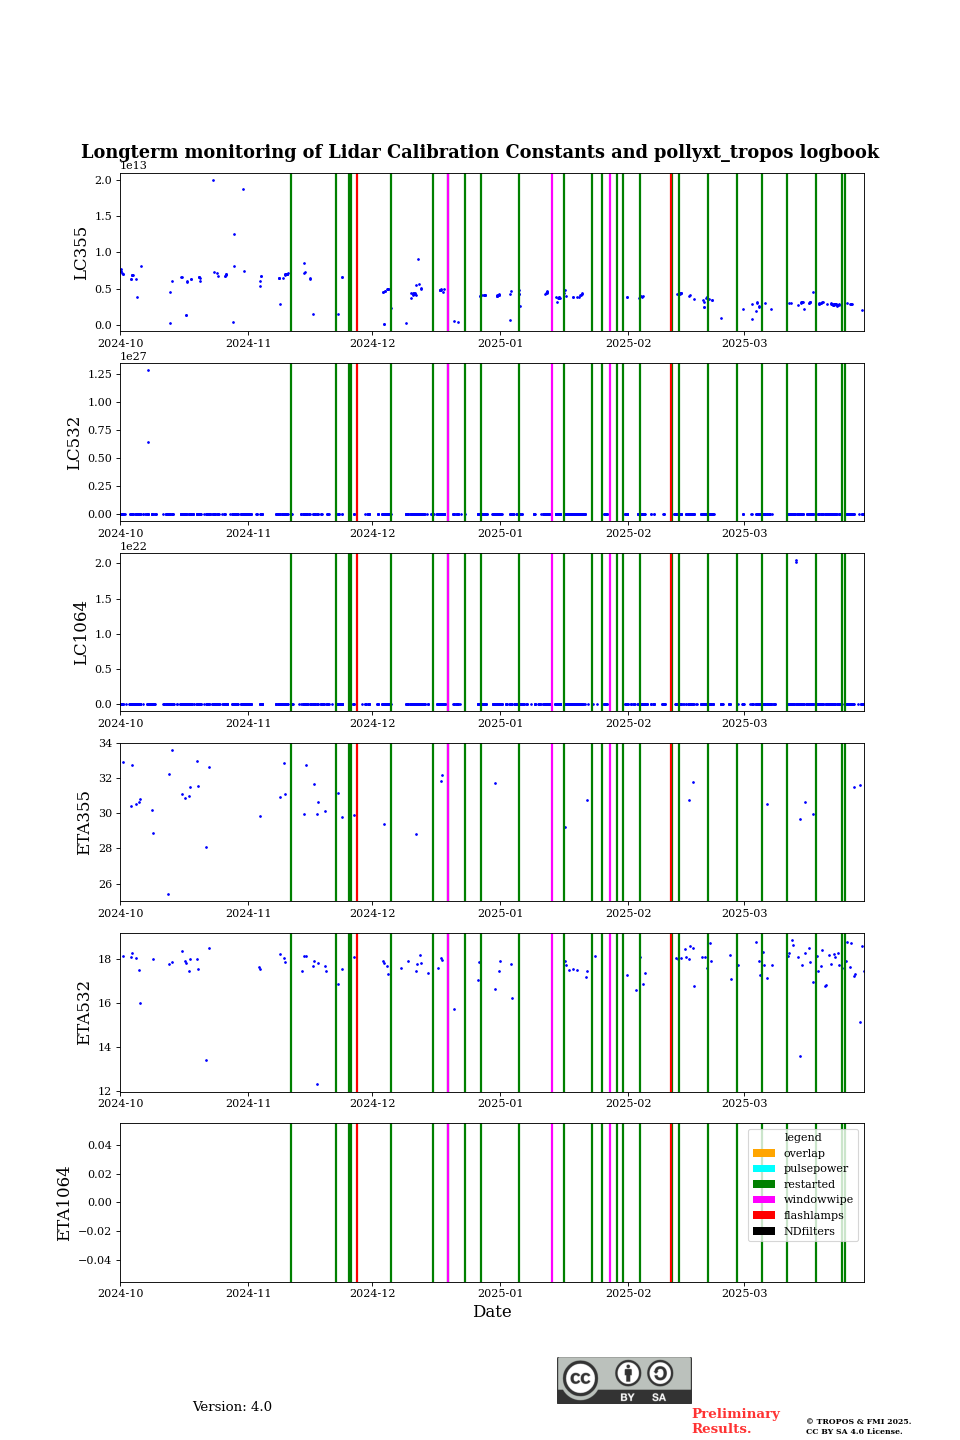This screenshot has height=1440, width=960.
Task: Click the LC532 outlier point near 1.25
Action: coord(148,370)
